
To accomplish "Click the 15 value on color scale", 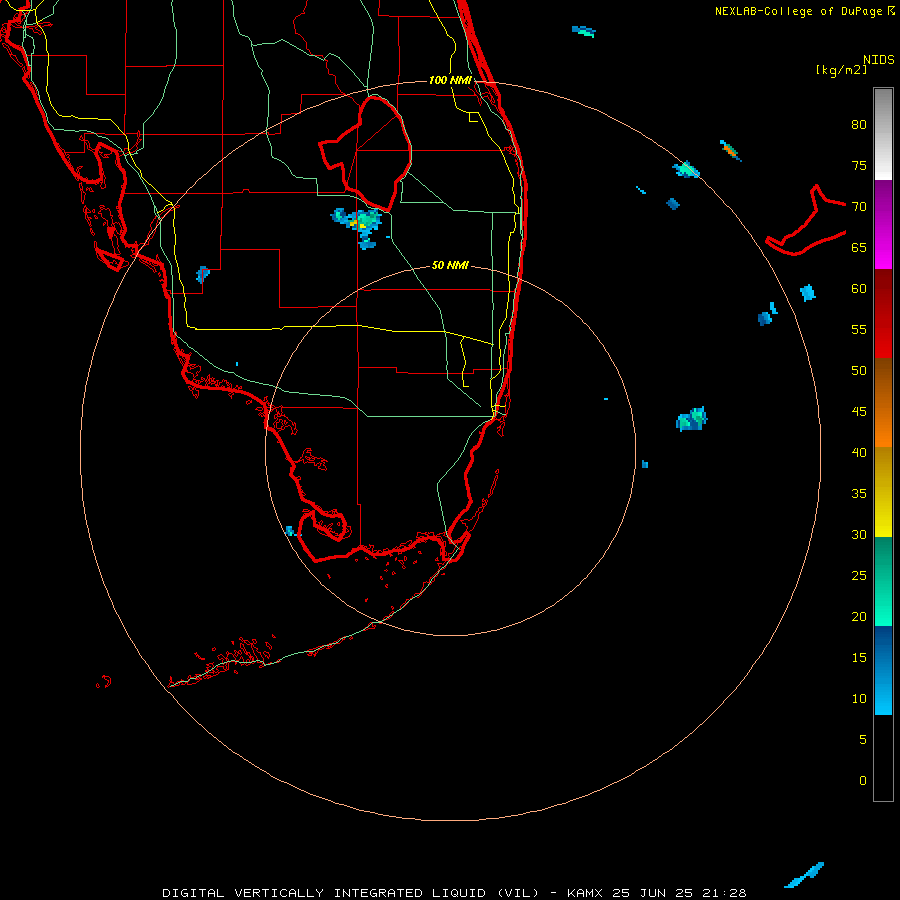I will tap(859, 658).
